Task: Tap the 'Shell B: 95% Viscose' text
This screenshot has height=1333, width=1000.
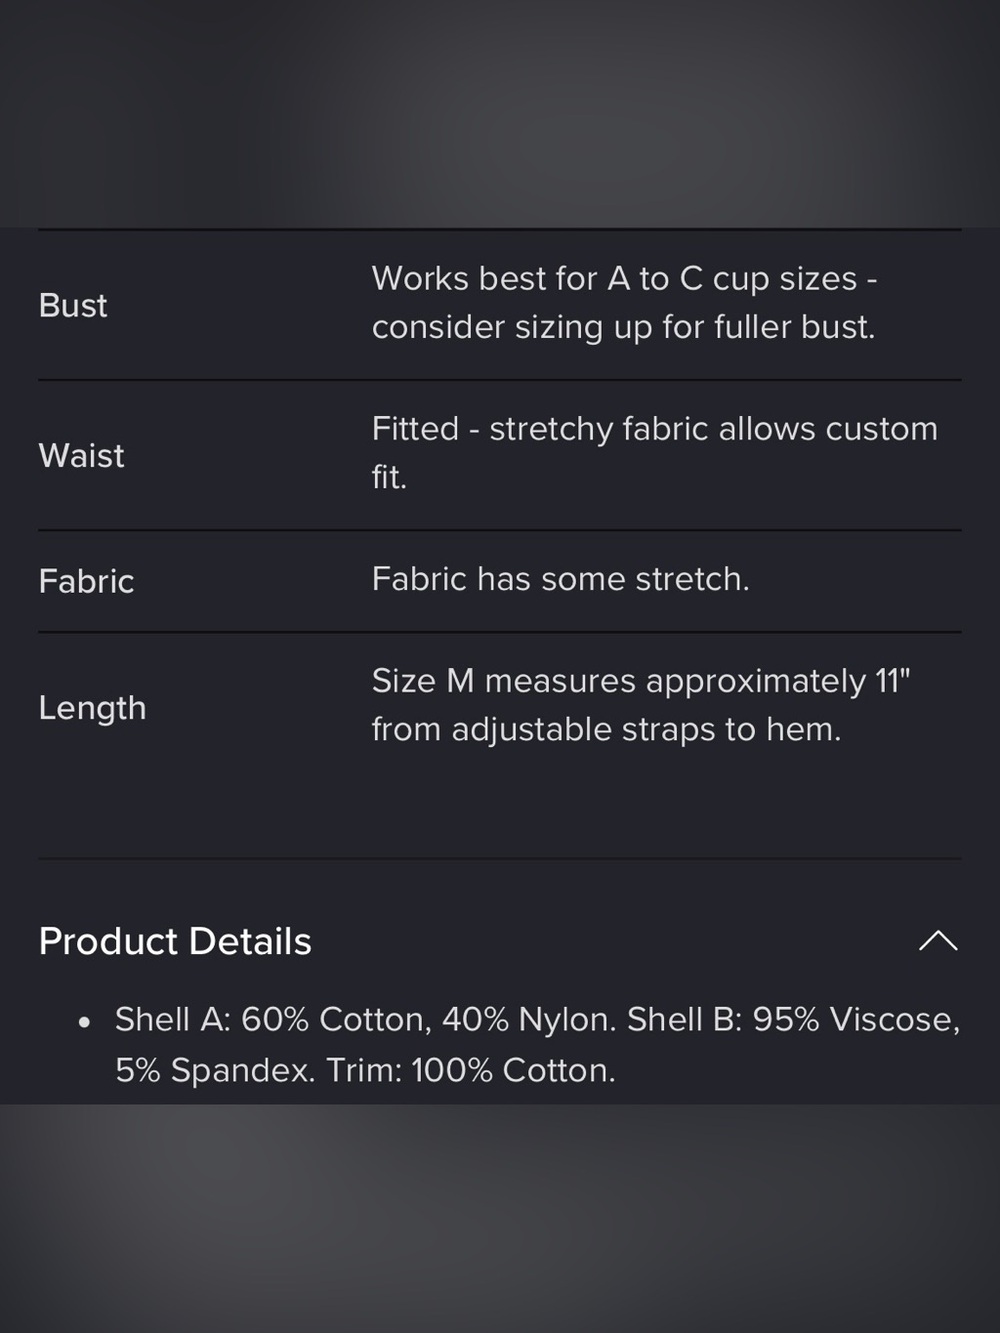Action: point(793,1019)
